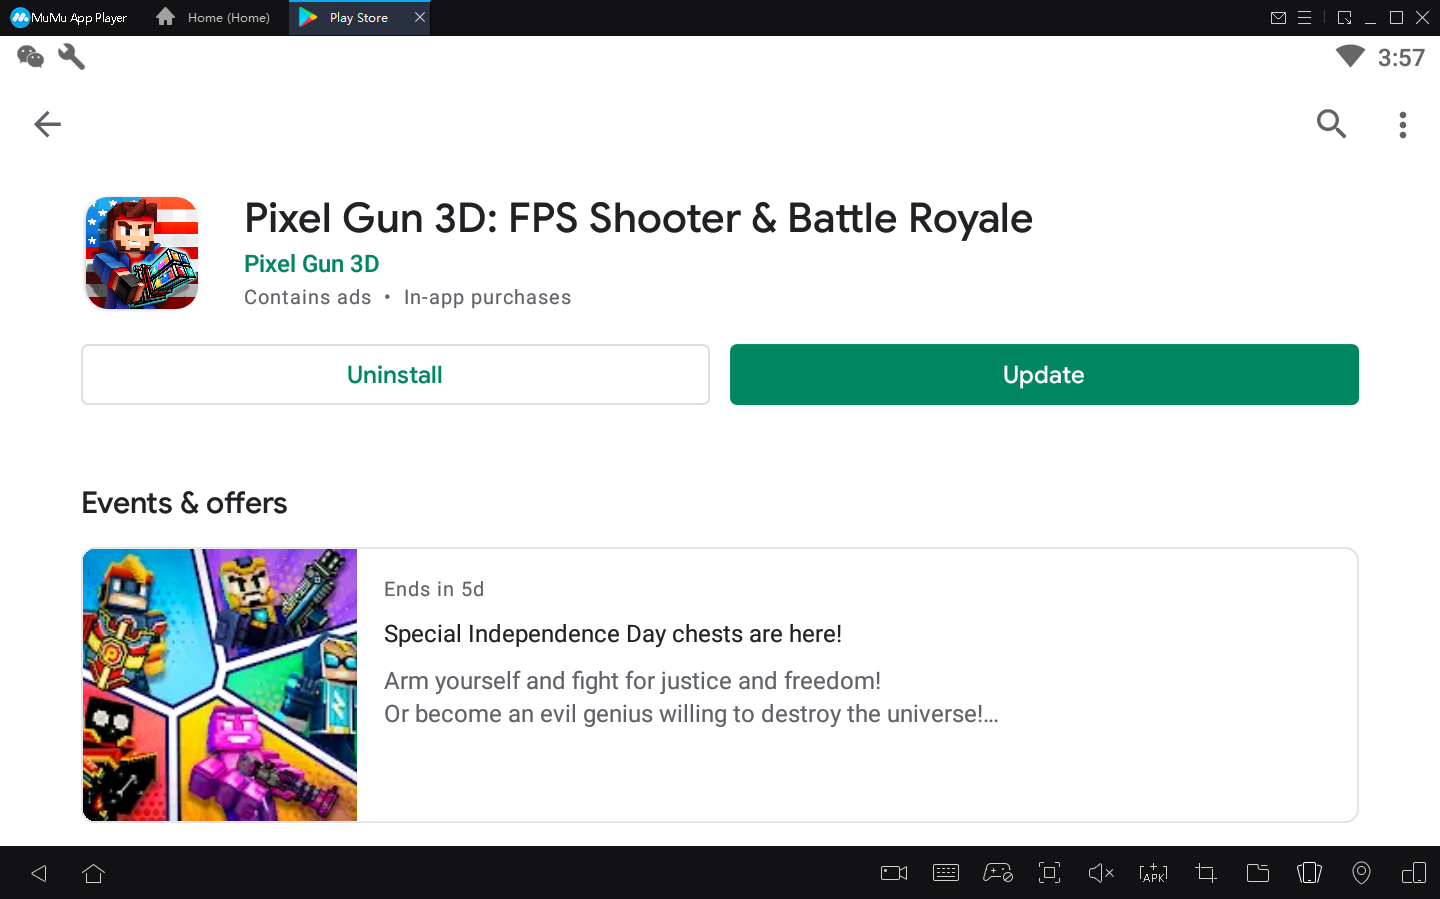
Task: Tap the Android home button
Action: [x=94, y=874]
